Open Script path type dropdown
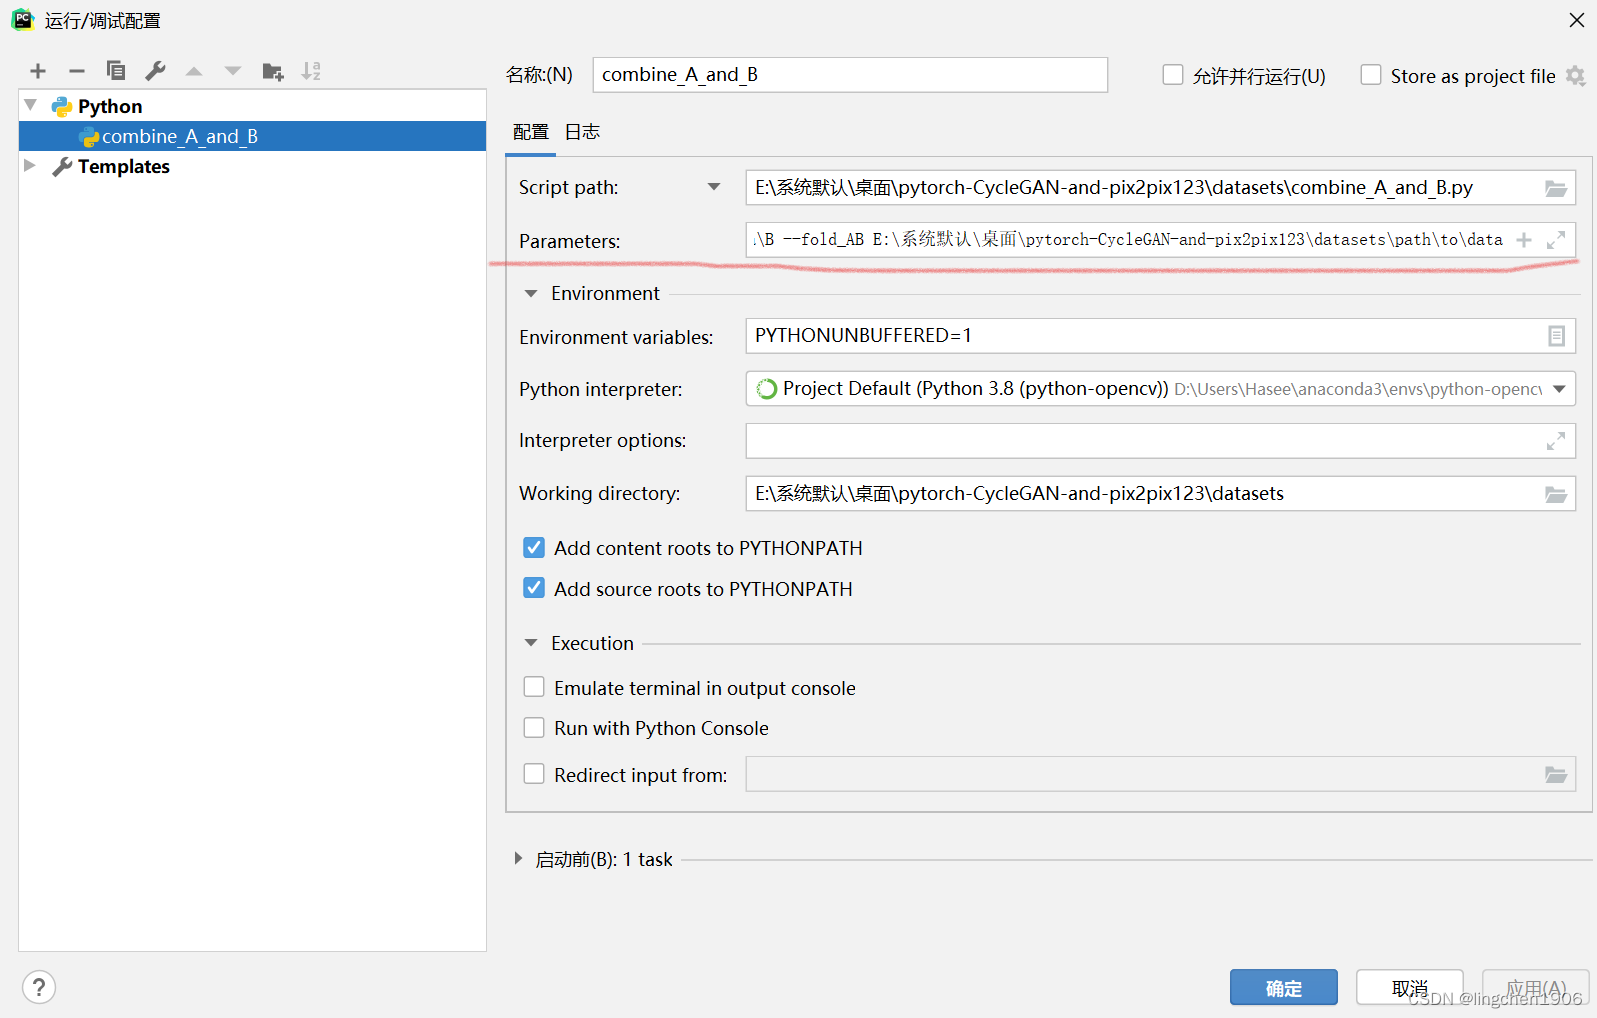Image resolution: width=1597 pixels, height=1018 pixels. point(714,187)
